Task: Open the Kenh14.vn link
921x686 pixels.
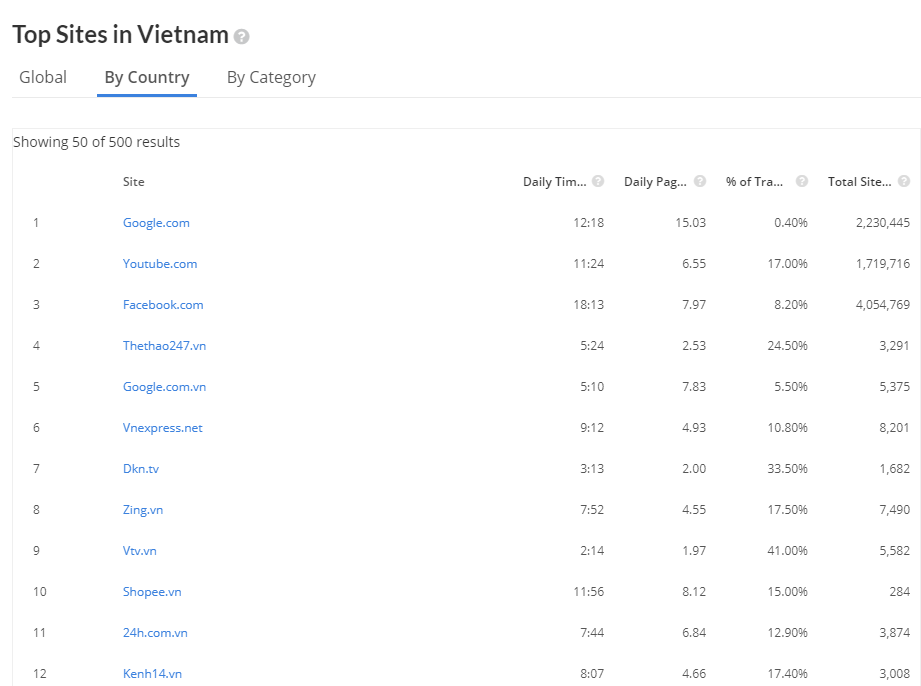Action: [152, 674]
